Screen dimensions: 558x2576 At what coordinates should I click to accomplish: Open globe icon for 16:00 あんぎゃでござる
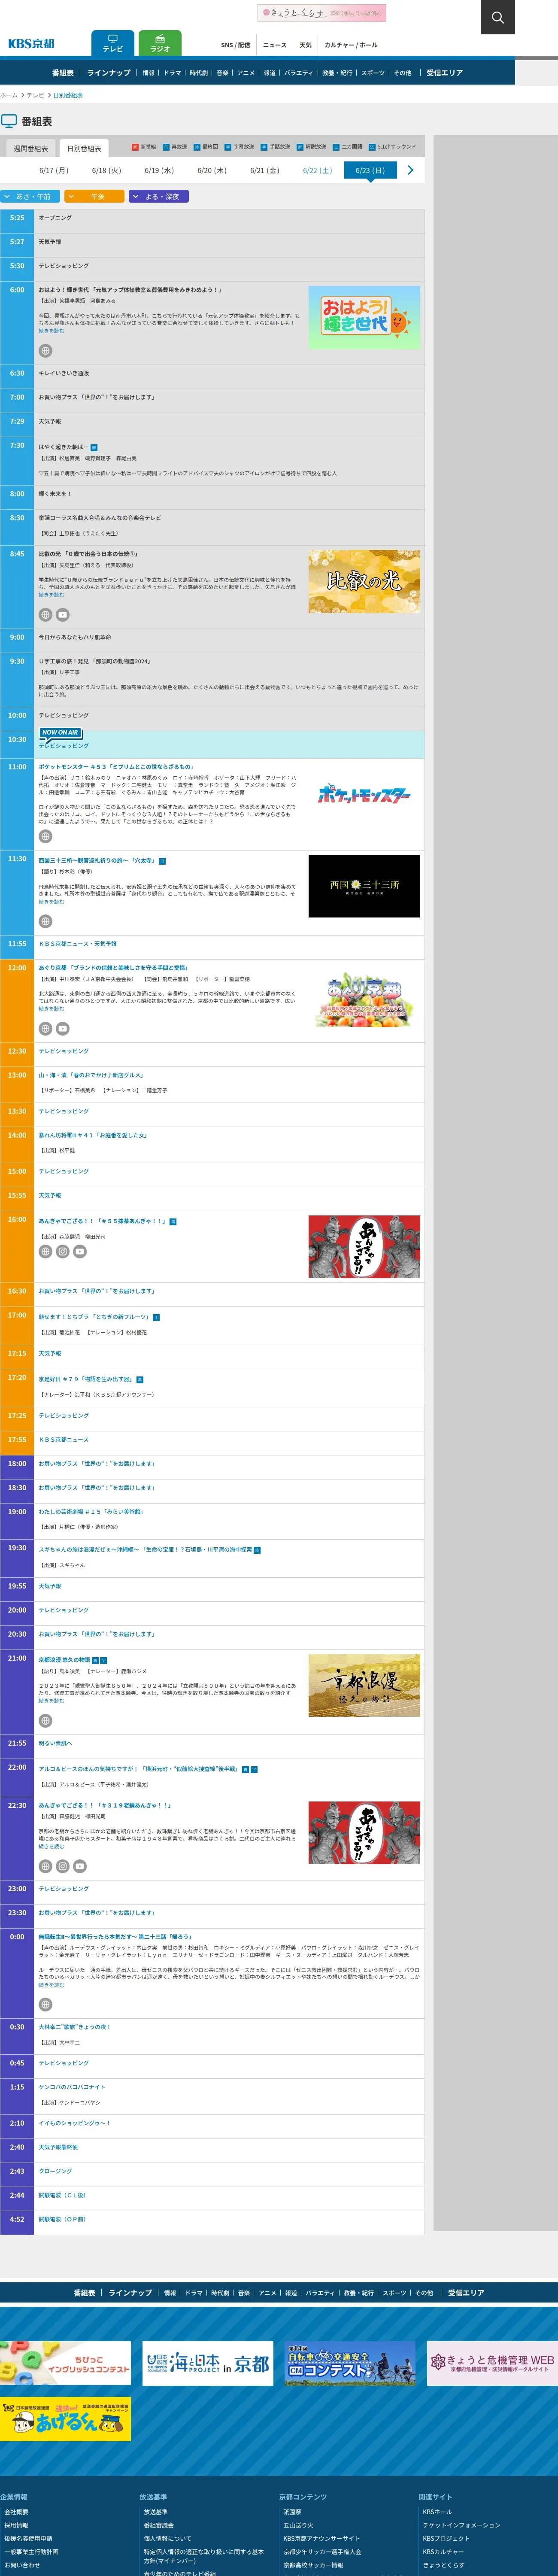(45, 1251)
